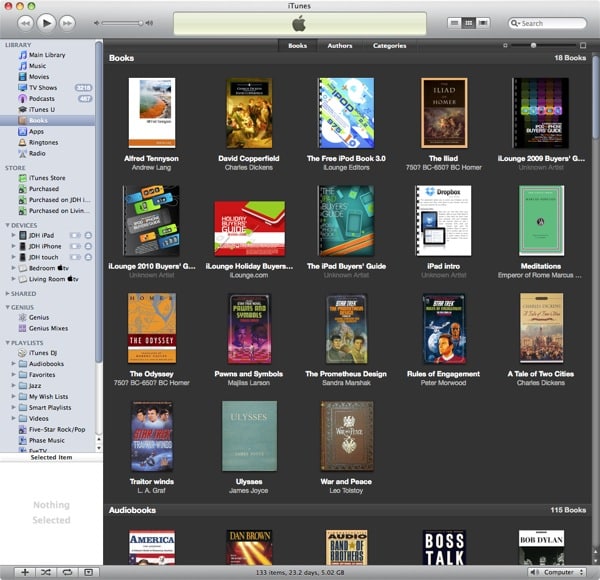Click in the Search field
600x580 pixels.
[547, 23]
